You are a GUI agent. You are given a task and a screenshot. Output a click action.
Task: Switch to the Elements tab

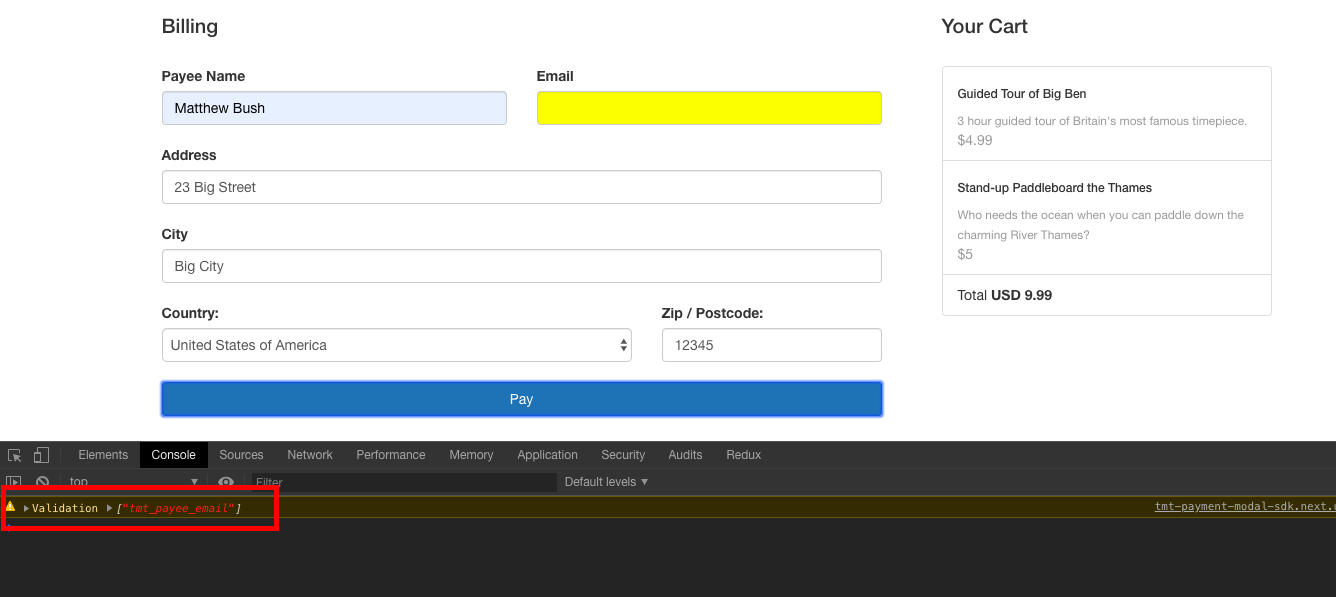coord(103,455)
